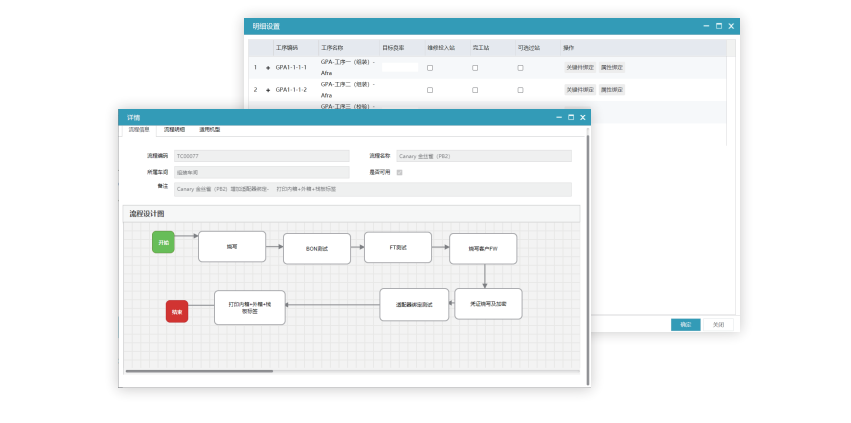Confirm with 确定 in 明细设置 window
Screen dimensions: 851x423
click(685, 325)
